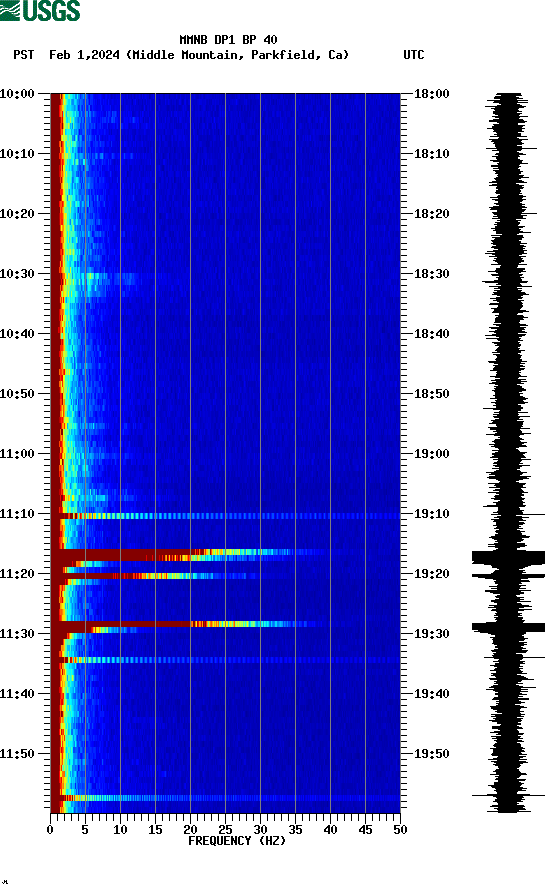
Task: Click the 11:00 PST time label
Action: click(17, 454)
